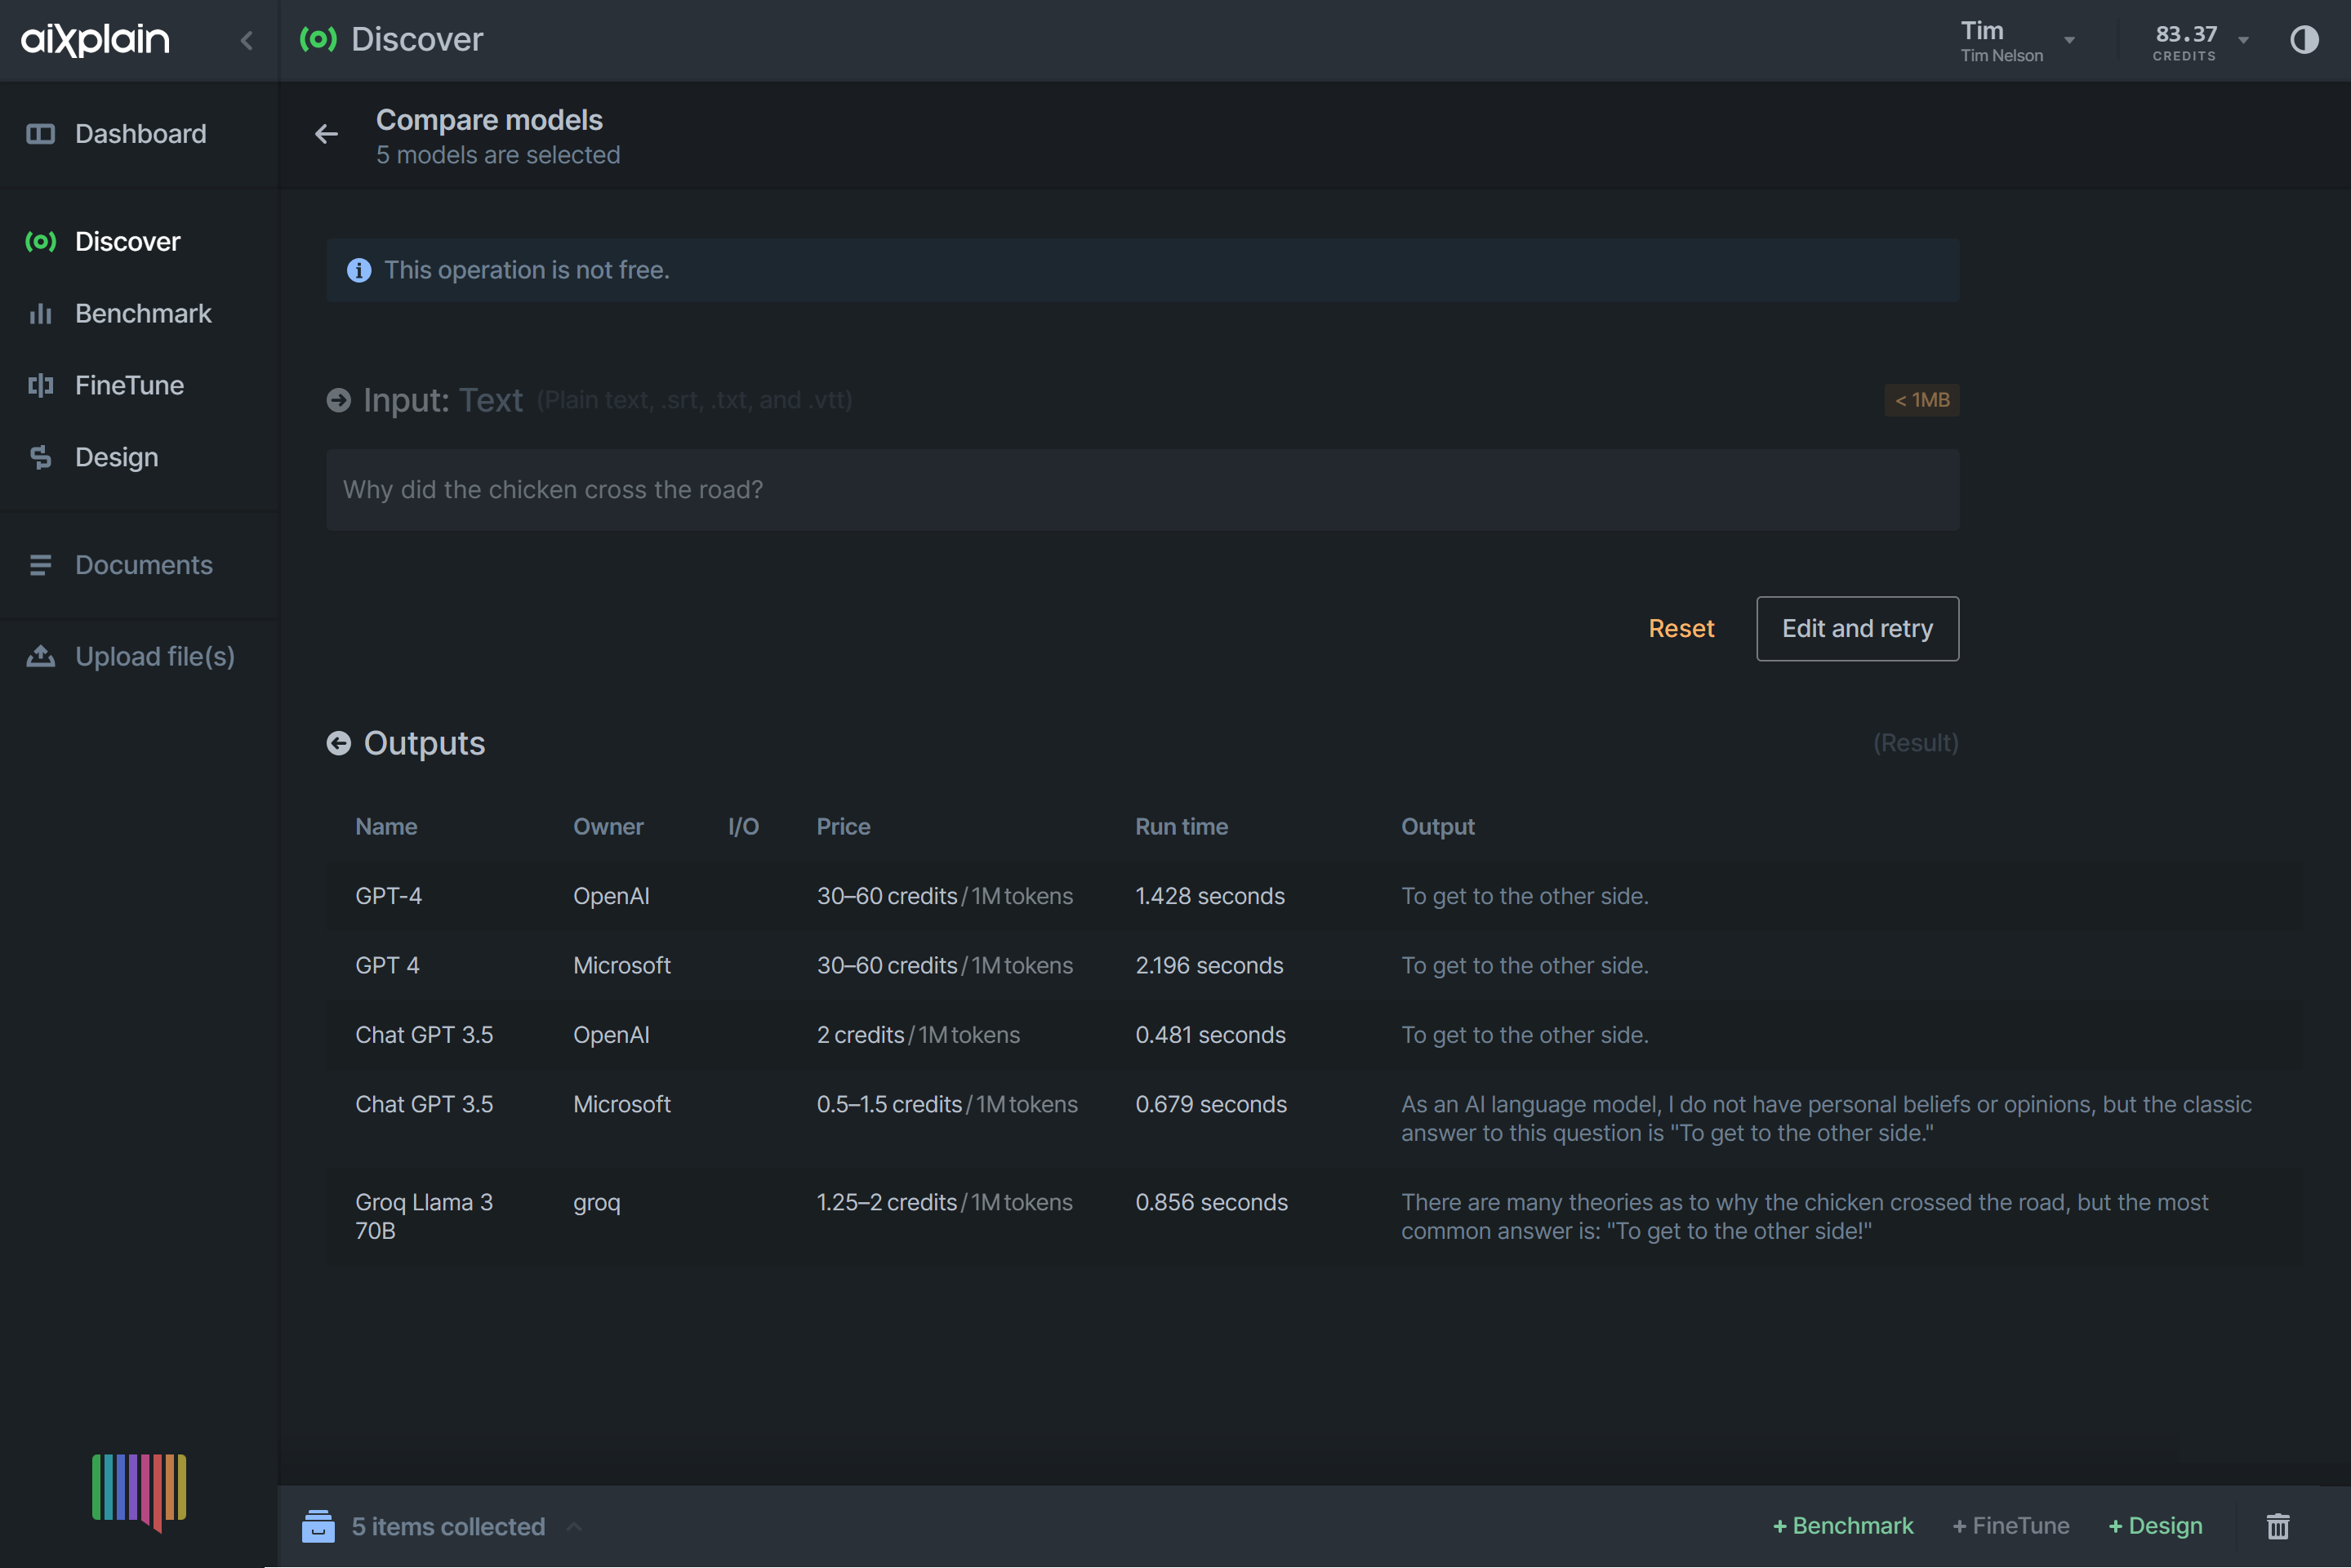Click + Benchmark in the bottom bar
Screen dimensions: 2351x1568
(1842, 1527)
